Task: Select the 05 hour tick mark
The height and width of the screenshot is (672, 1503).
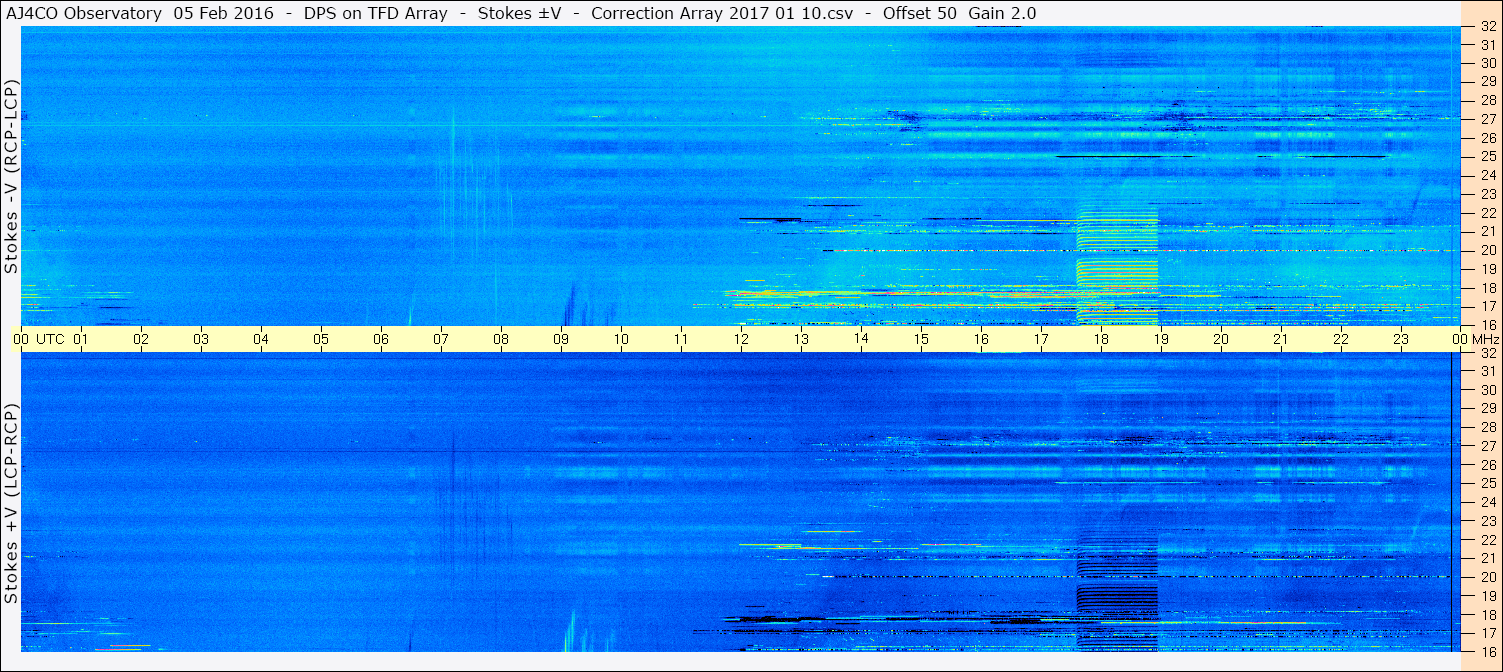Action: pyautogui.click(x=321, y=340)
